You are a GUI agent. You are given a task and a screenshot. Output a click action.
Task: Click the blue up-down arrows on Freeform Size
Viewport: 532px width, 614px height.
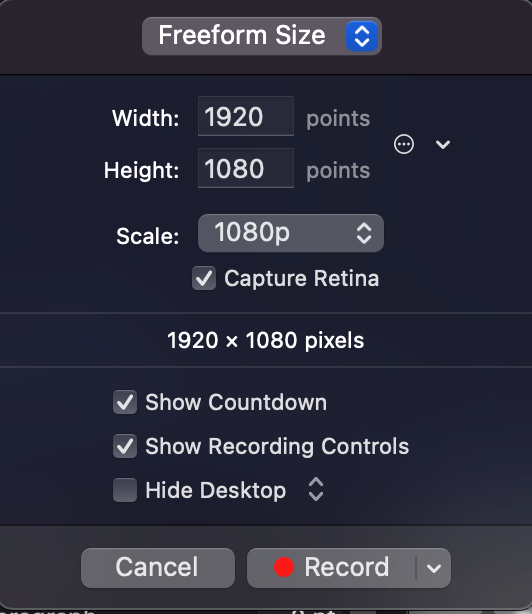(362, 36)
